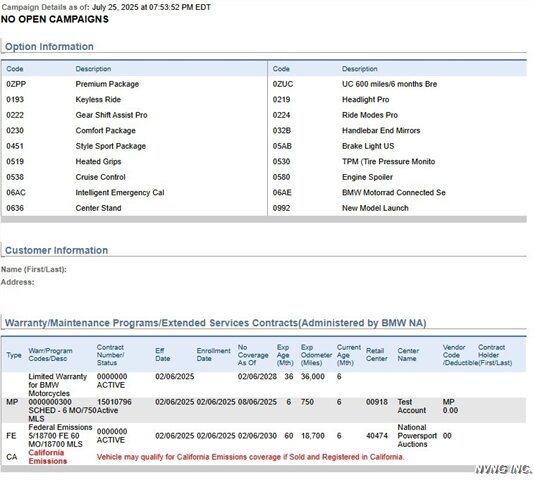Click the Enrollment Date column header
Screen dimensions: 533x480
[x=213, y=355]
